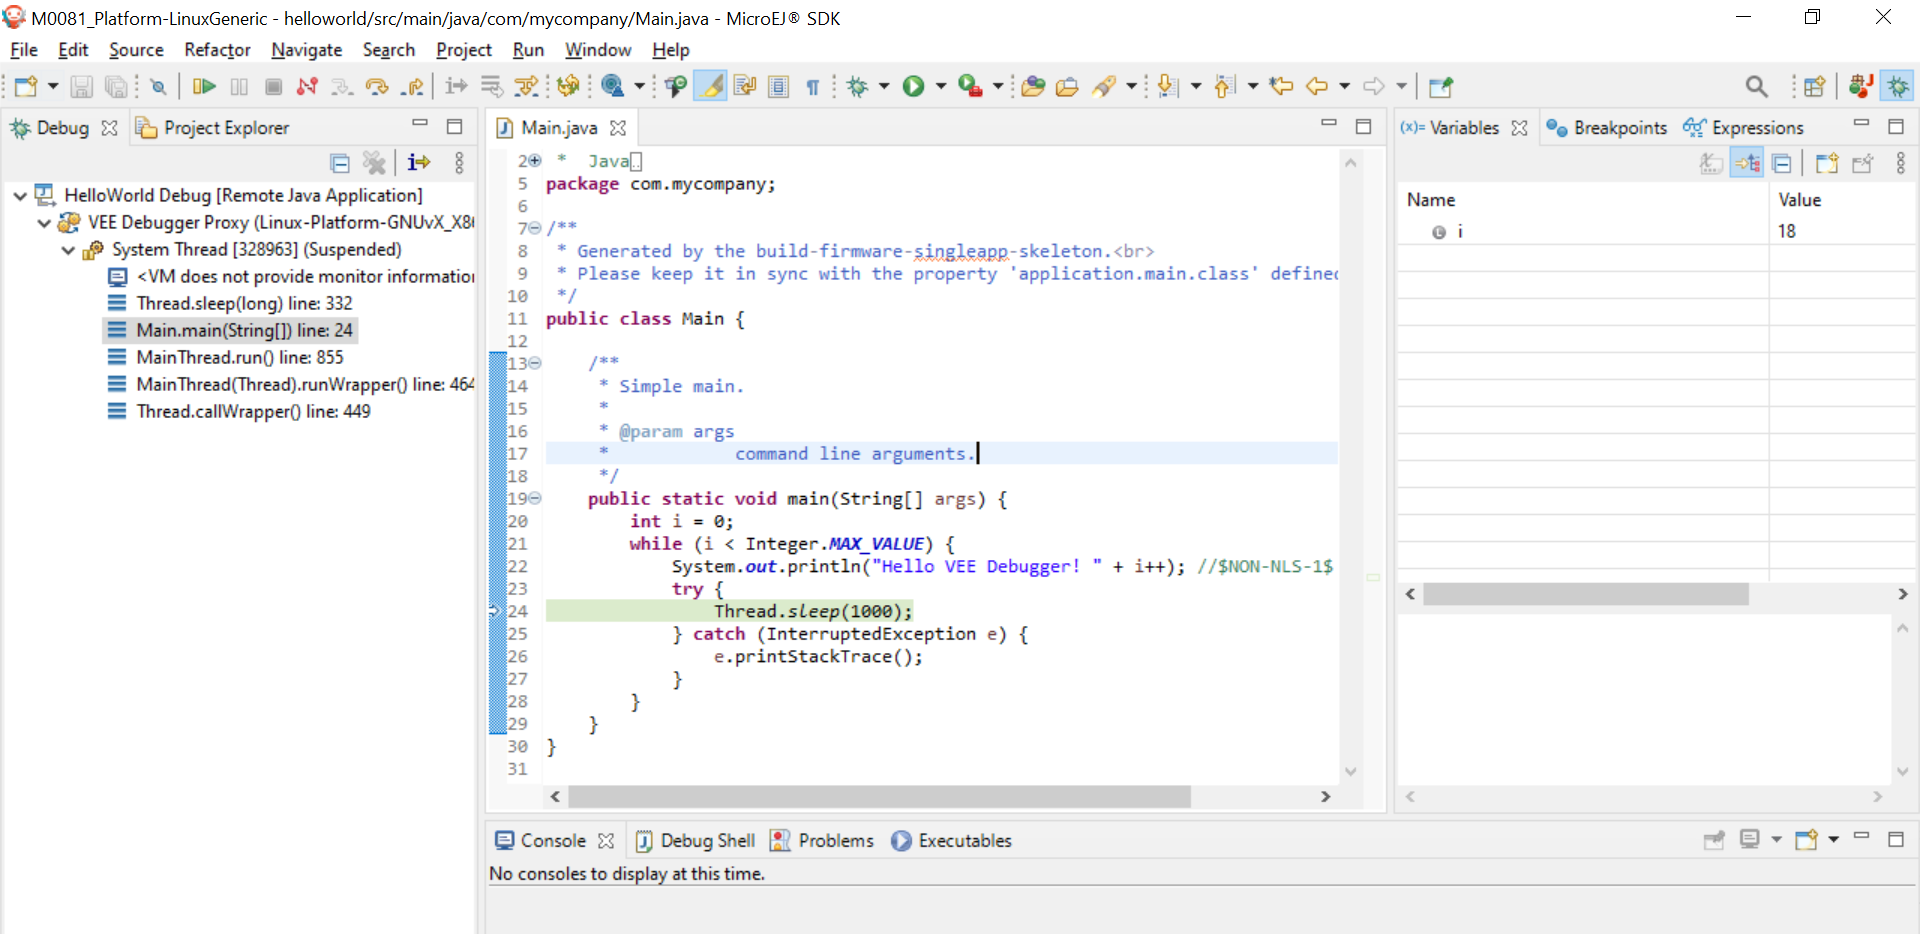This screenshot has height=934, width=1920.
Task: Collapse all frames in the Debug view
Action: point(341,163)
